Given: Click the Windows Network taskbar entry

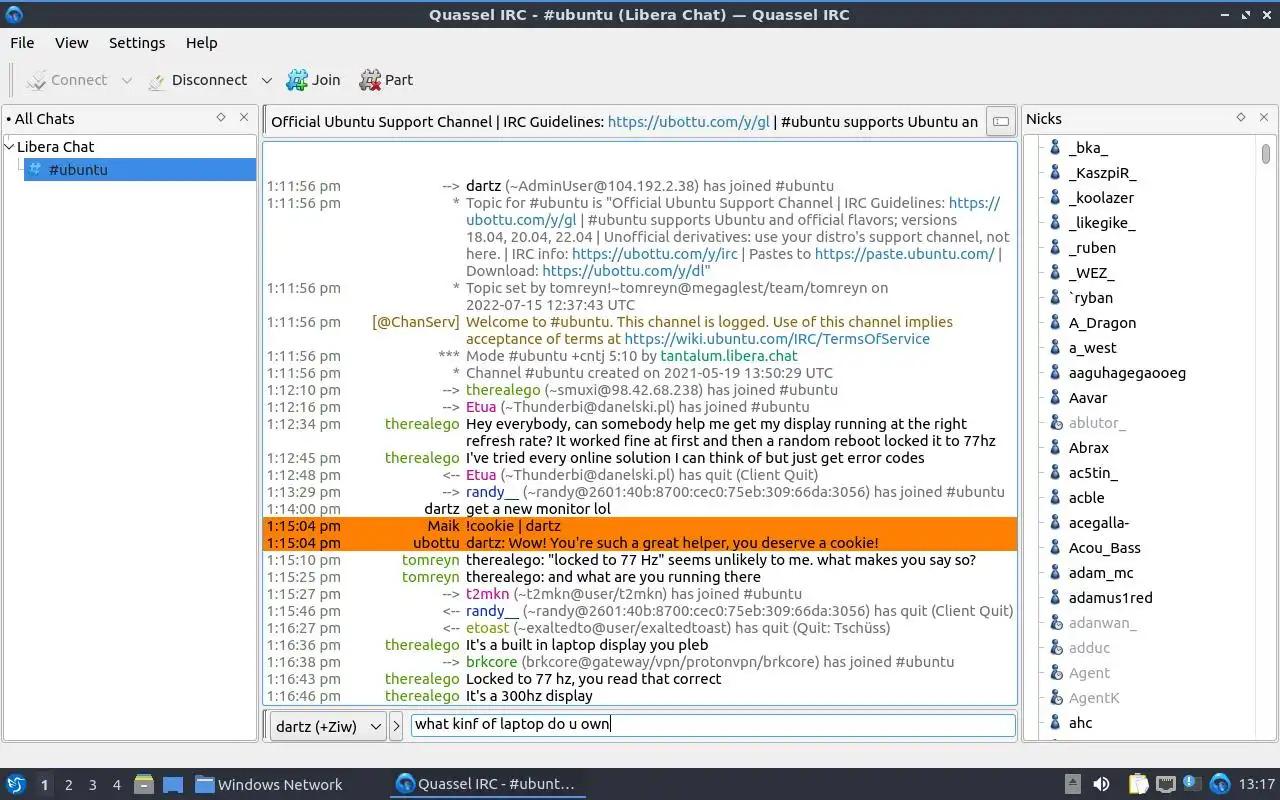Looking at the screenshot, I should coord(269,785).
